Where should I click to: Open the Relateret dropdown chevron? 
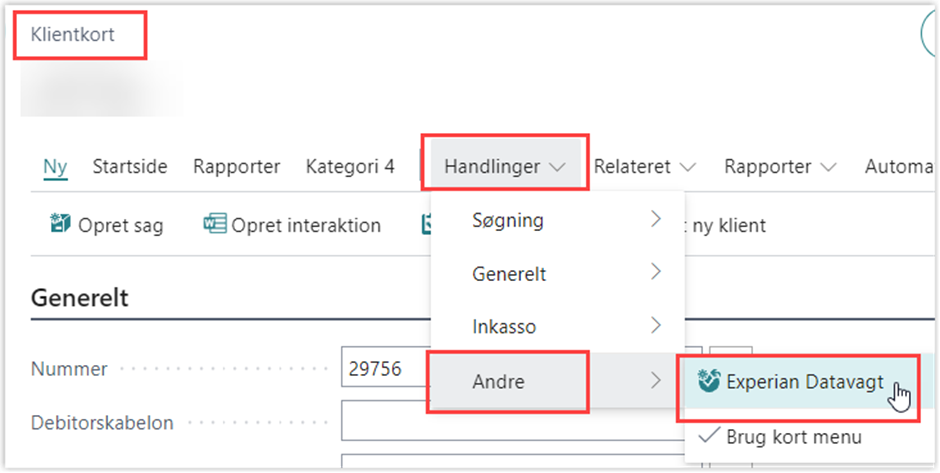tap(687, 167)
